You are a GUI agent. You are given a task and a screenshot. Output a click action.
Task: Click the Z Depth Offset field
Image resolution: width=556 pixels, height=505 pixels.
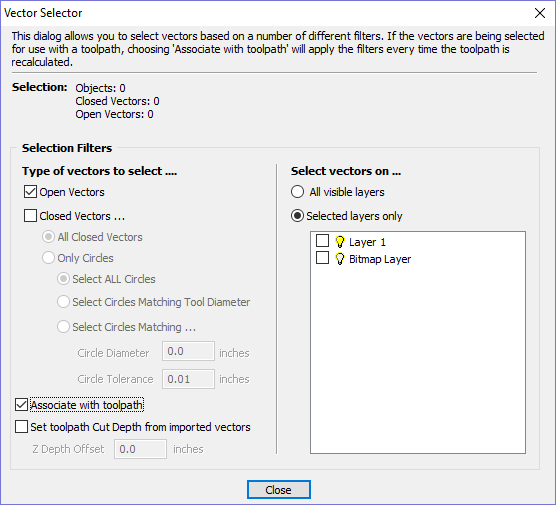pos(140,449)
